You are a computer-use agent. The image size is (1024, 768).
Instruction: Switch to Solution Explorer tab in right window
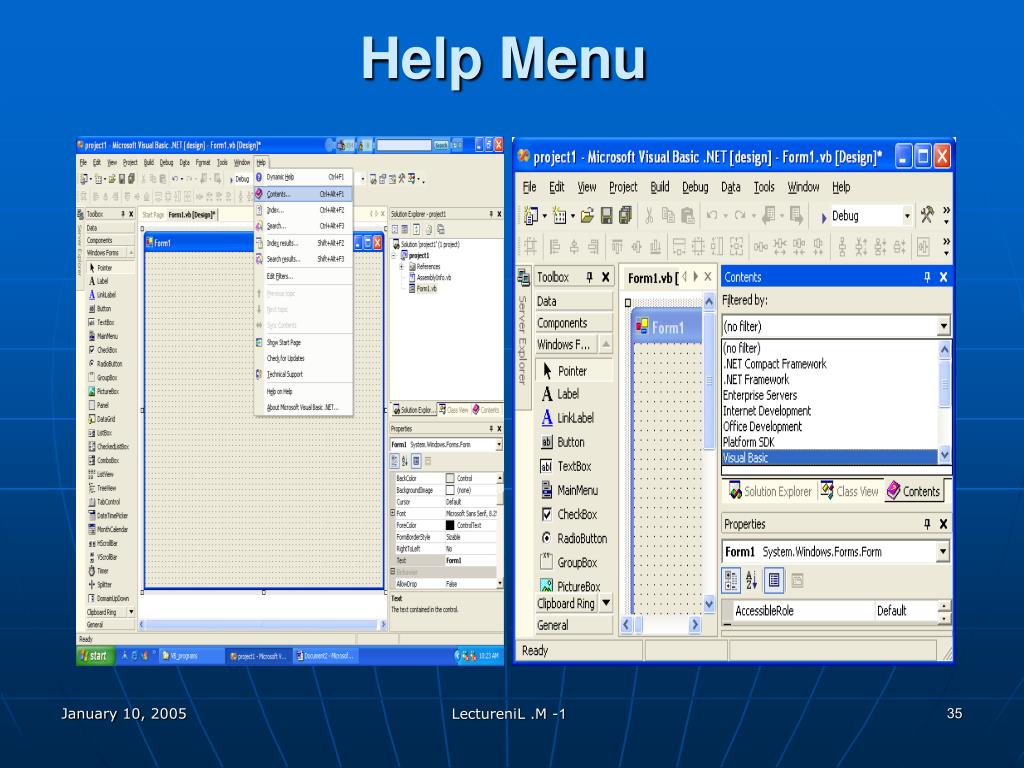pos(771,491)
